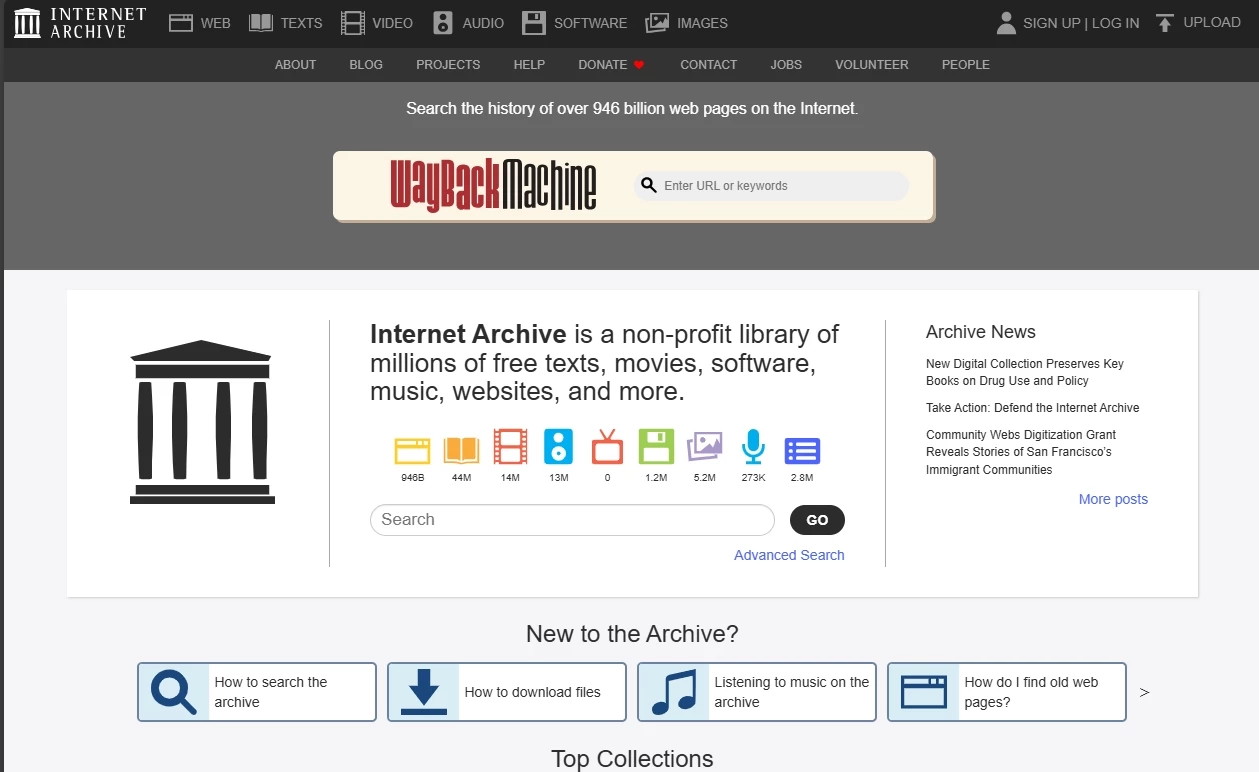Open the People menu item
The height and width of the screenshot is (772, 1259).
coord(965,64)
